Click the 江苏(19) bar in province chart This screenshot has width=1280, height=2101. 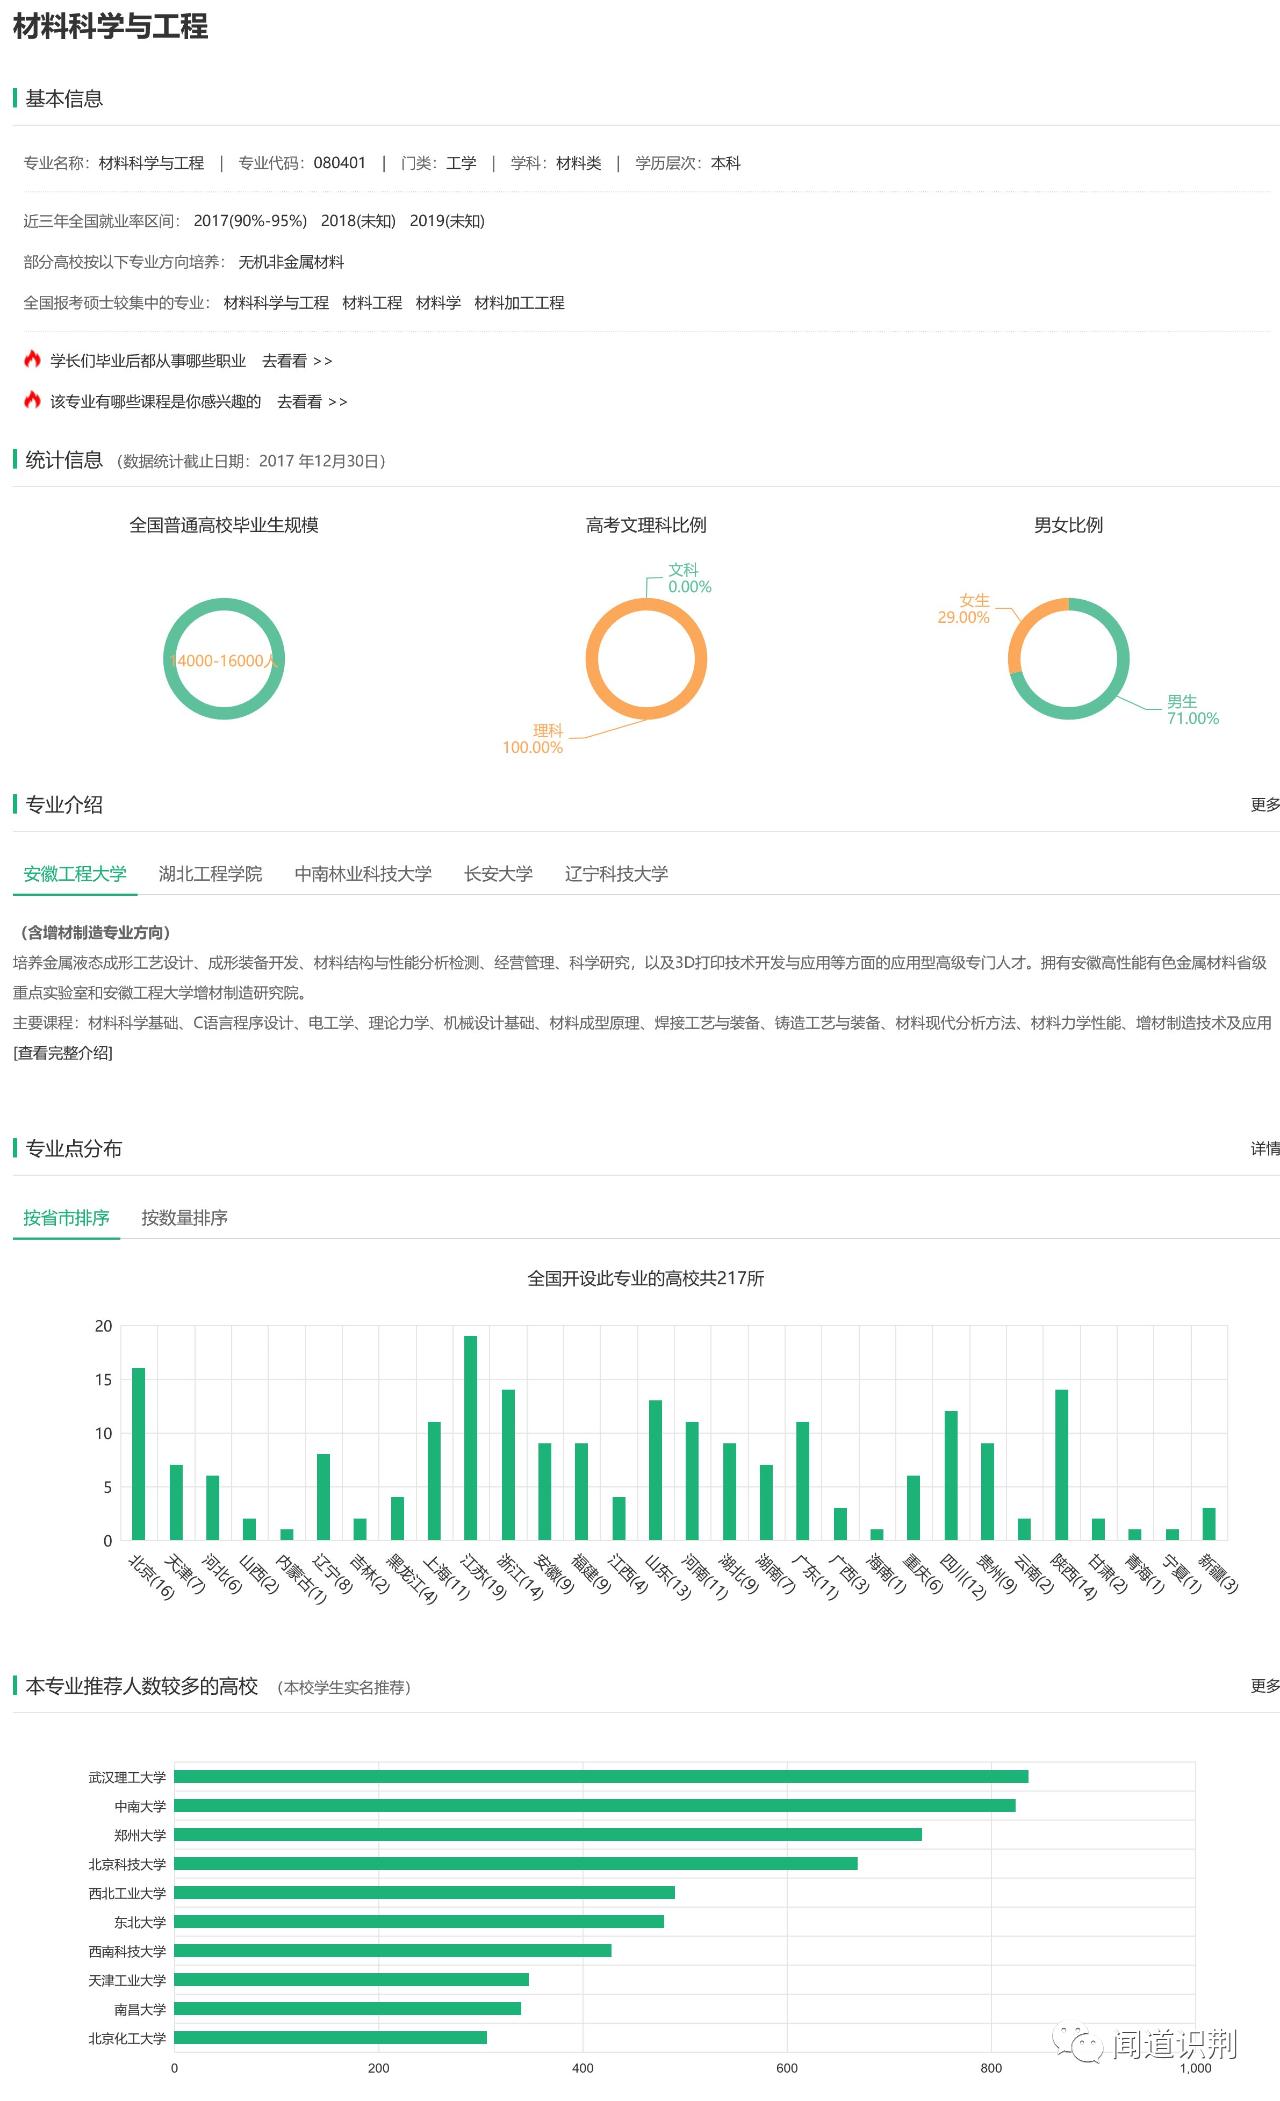click(470, 1437)
